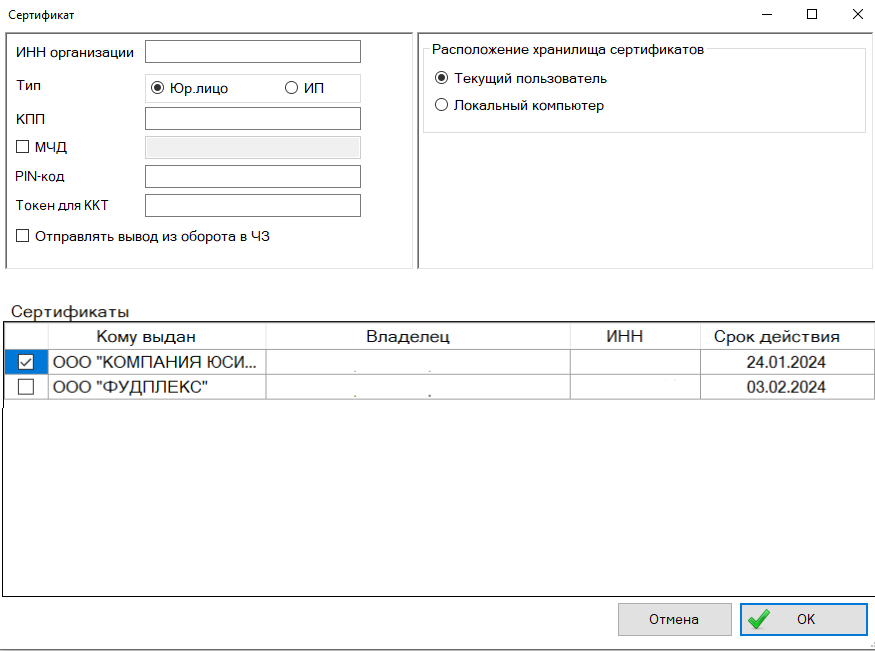Focus the КПП text field

252,119
